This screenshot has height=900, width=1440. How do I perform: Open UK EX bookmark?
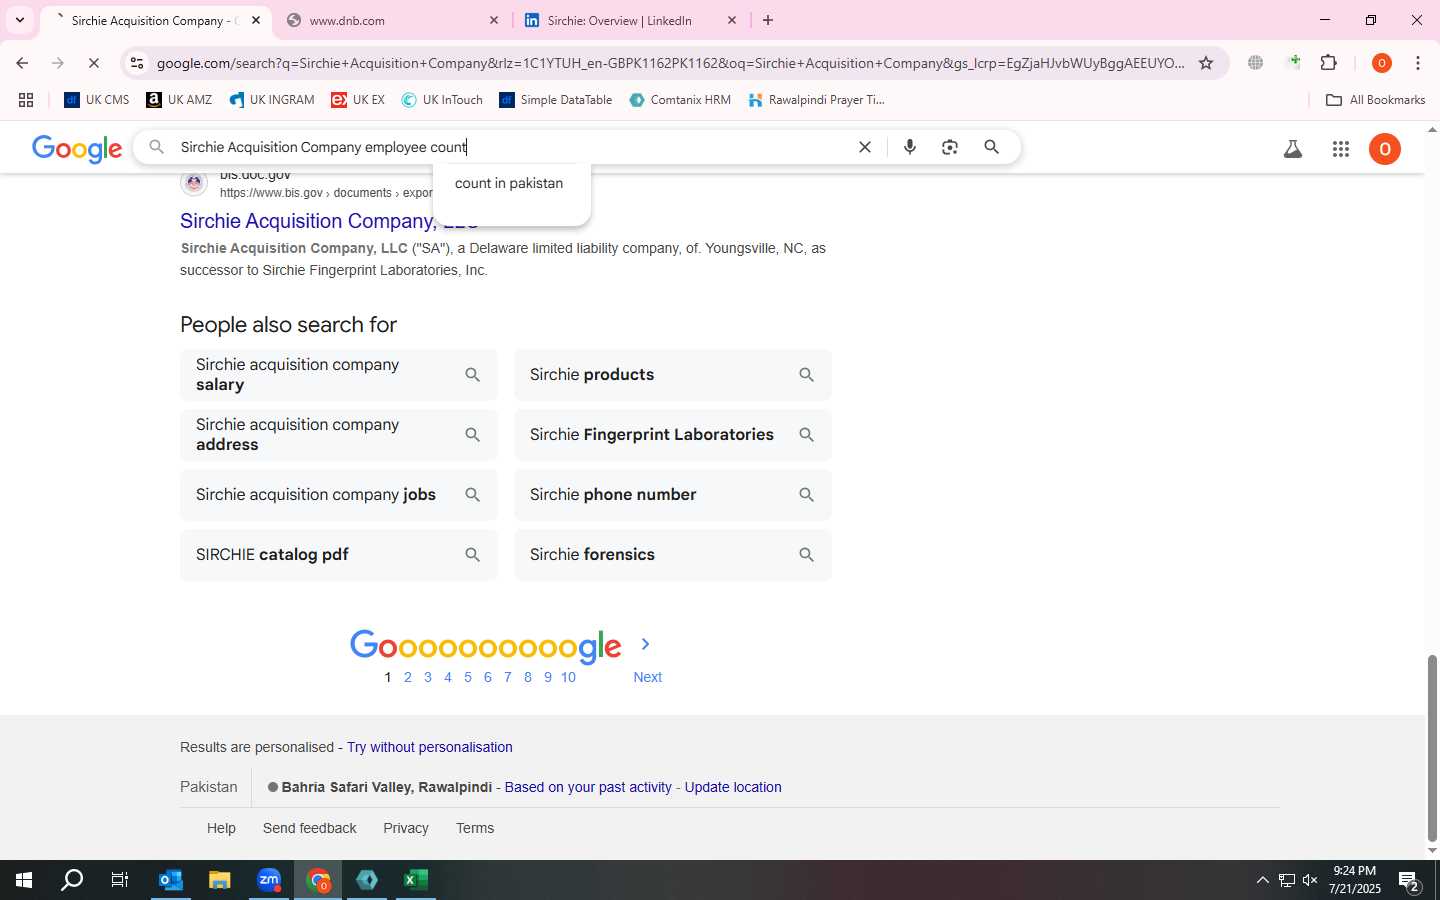pyautogui.click(x=358, y=100)
